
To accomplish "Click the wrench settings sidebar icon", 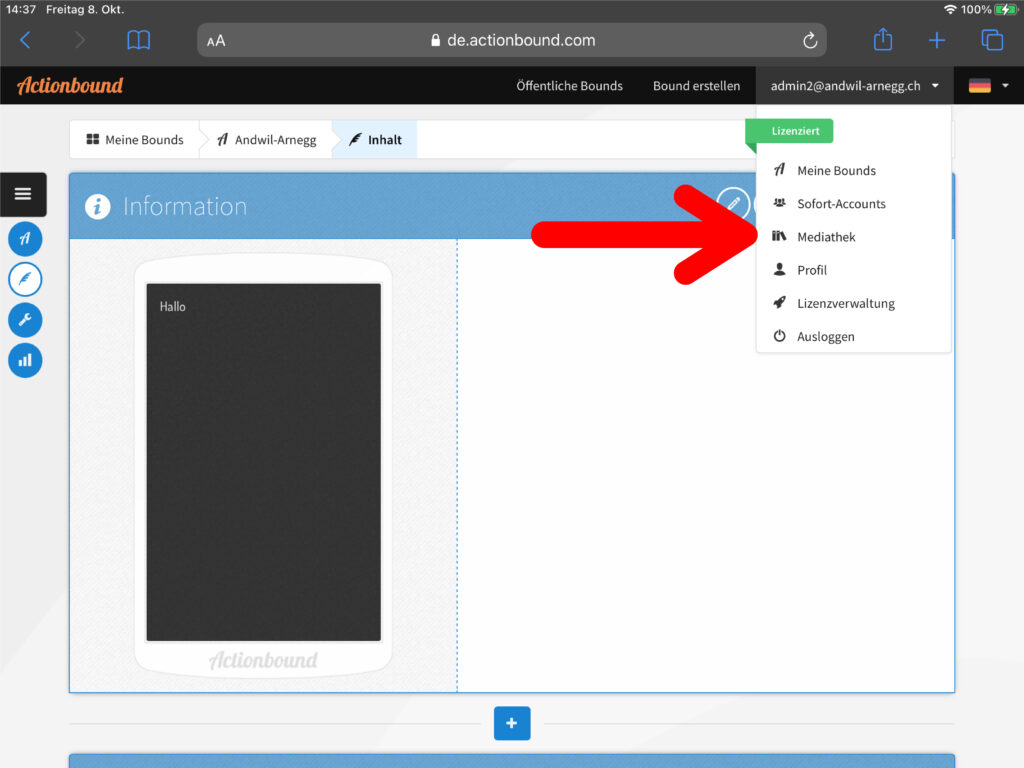I will click(x=25, y=320).
